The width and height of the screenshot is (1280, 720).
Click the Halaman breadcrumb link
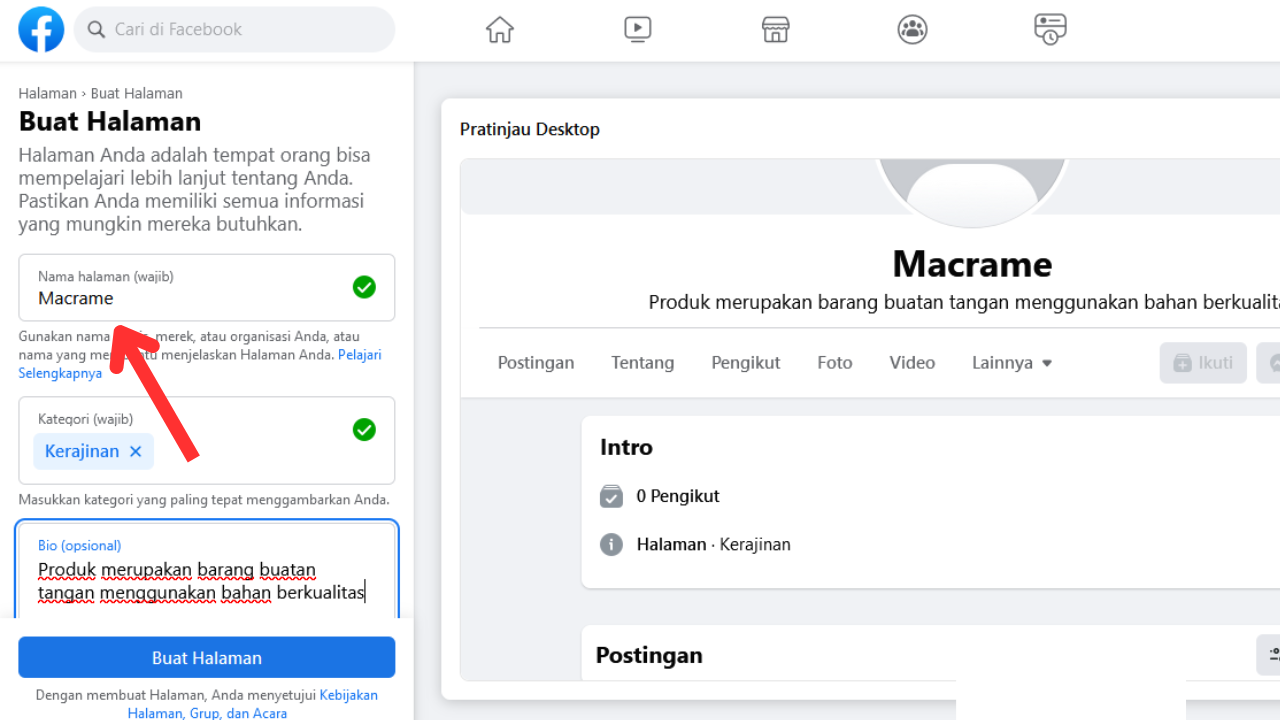[47, 93]
